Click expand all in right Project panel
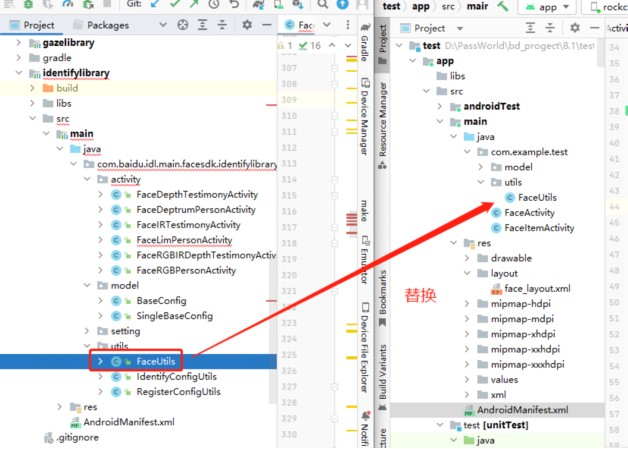The image size is (628, 449). (x=530, y=28)
